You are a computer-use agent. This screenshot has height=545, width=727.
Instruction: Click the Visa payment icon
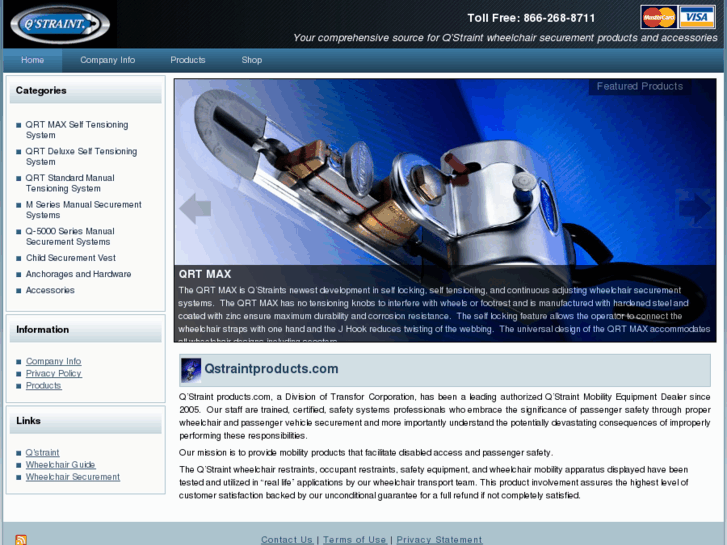point(696,18)
